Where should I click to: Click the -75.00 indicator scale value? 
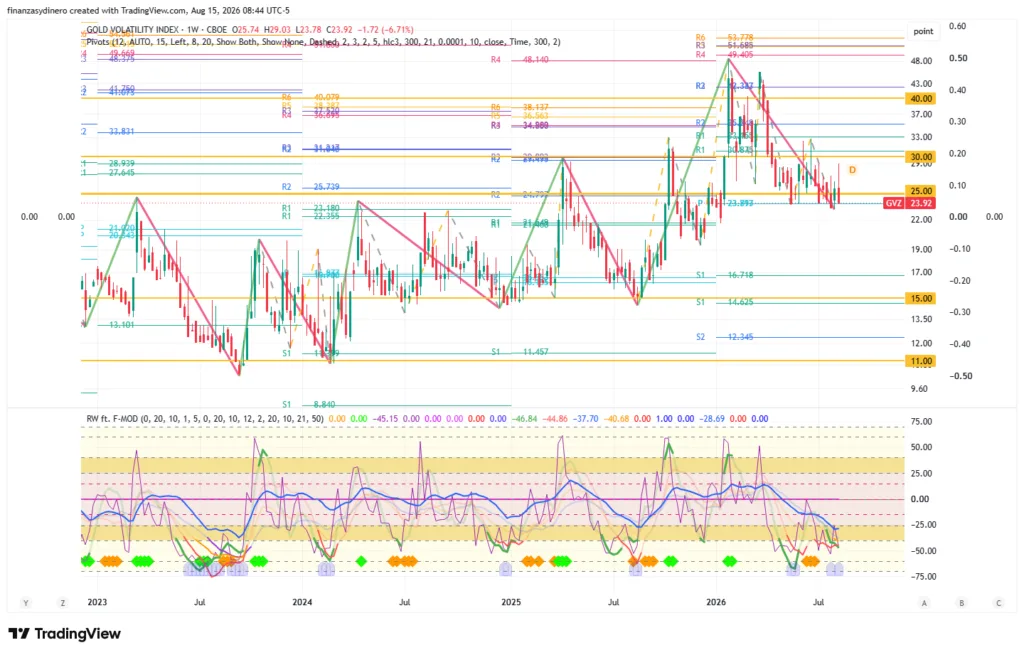click(x=923, y=576)
